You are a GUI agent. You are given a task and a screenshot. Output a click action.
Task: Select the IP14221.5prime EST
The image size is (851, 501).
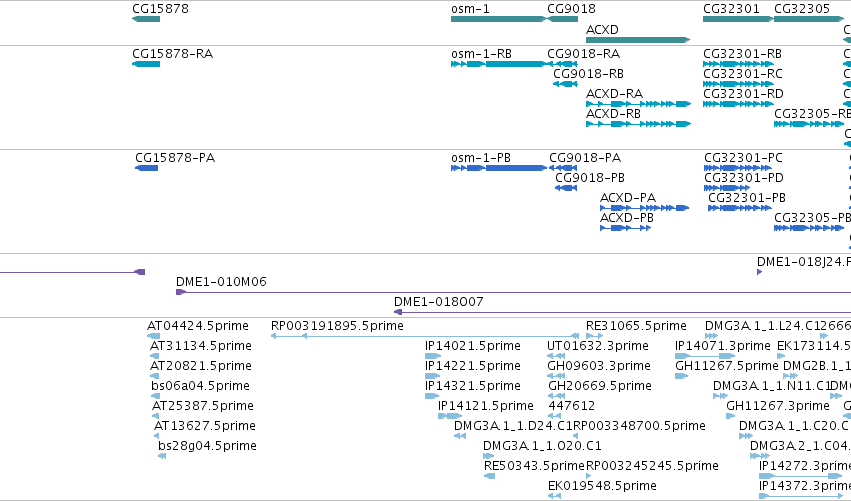pos(433,376)
